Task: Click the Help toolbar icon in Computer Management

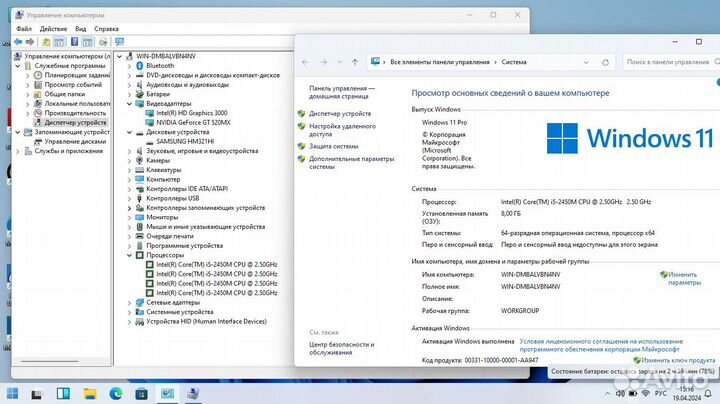Action: [x=74, y=42]
